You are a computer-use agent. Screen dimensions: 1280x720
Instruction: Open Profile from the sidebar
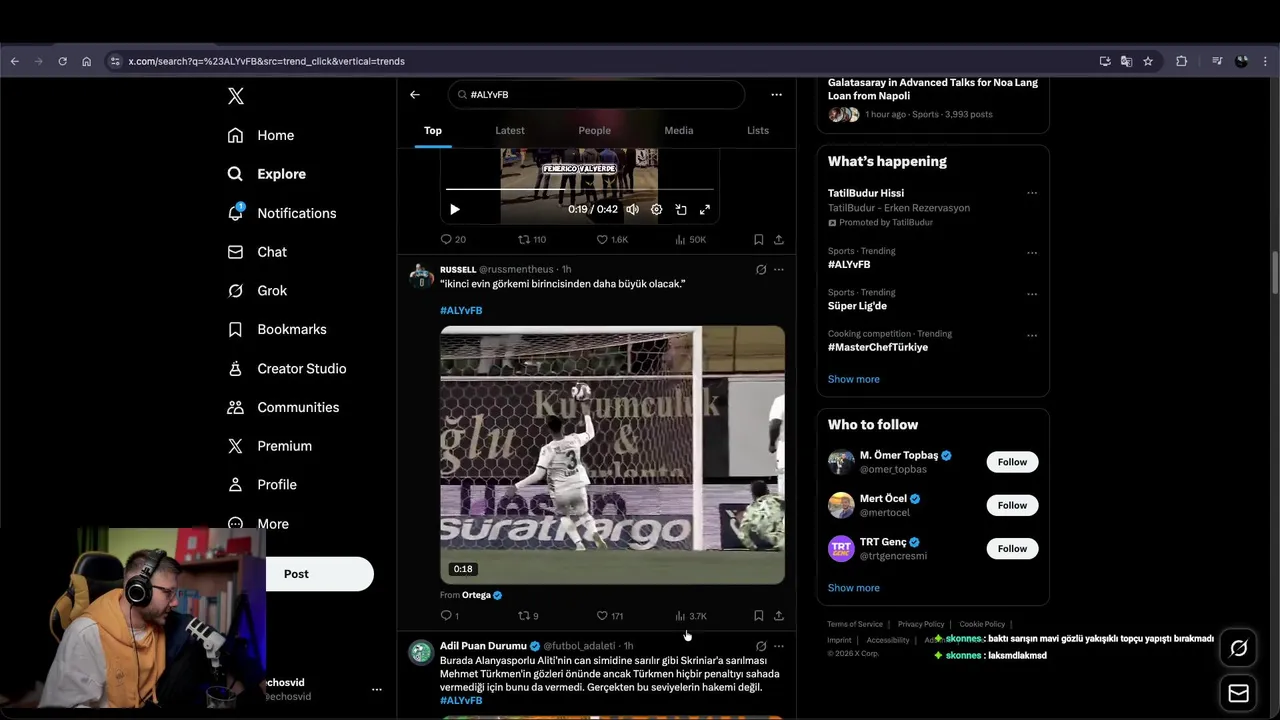click(x=262, y=484)
